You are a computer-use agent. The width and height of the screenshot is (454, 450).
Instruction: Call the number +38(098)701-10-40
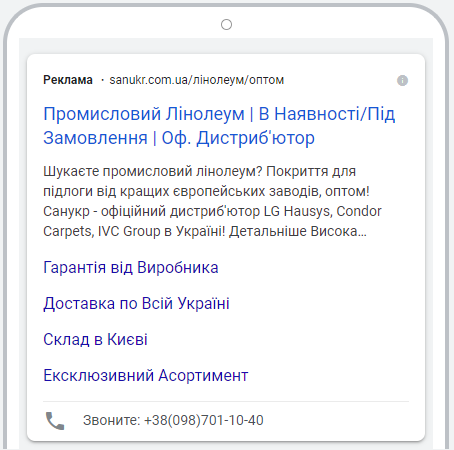pyautogui.click(x=204, y=420)
